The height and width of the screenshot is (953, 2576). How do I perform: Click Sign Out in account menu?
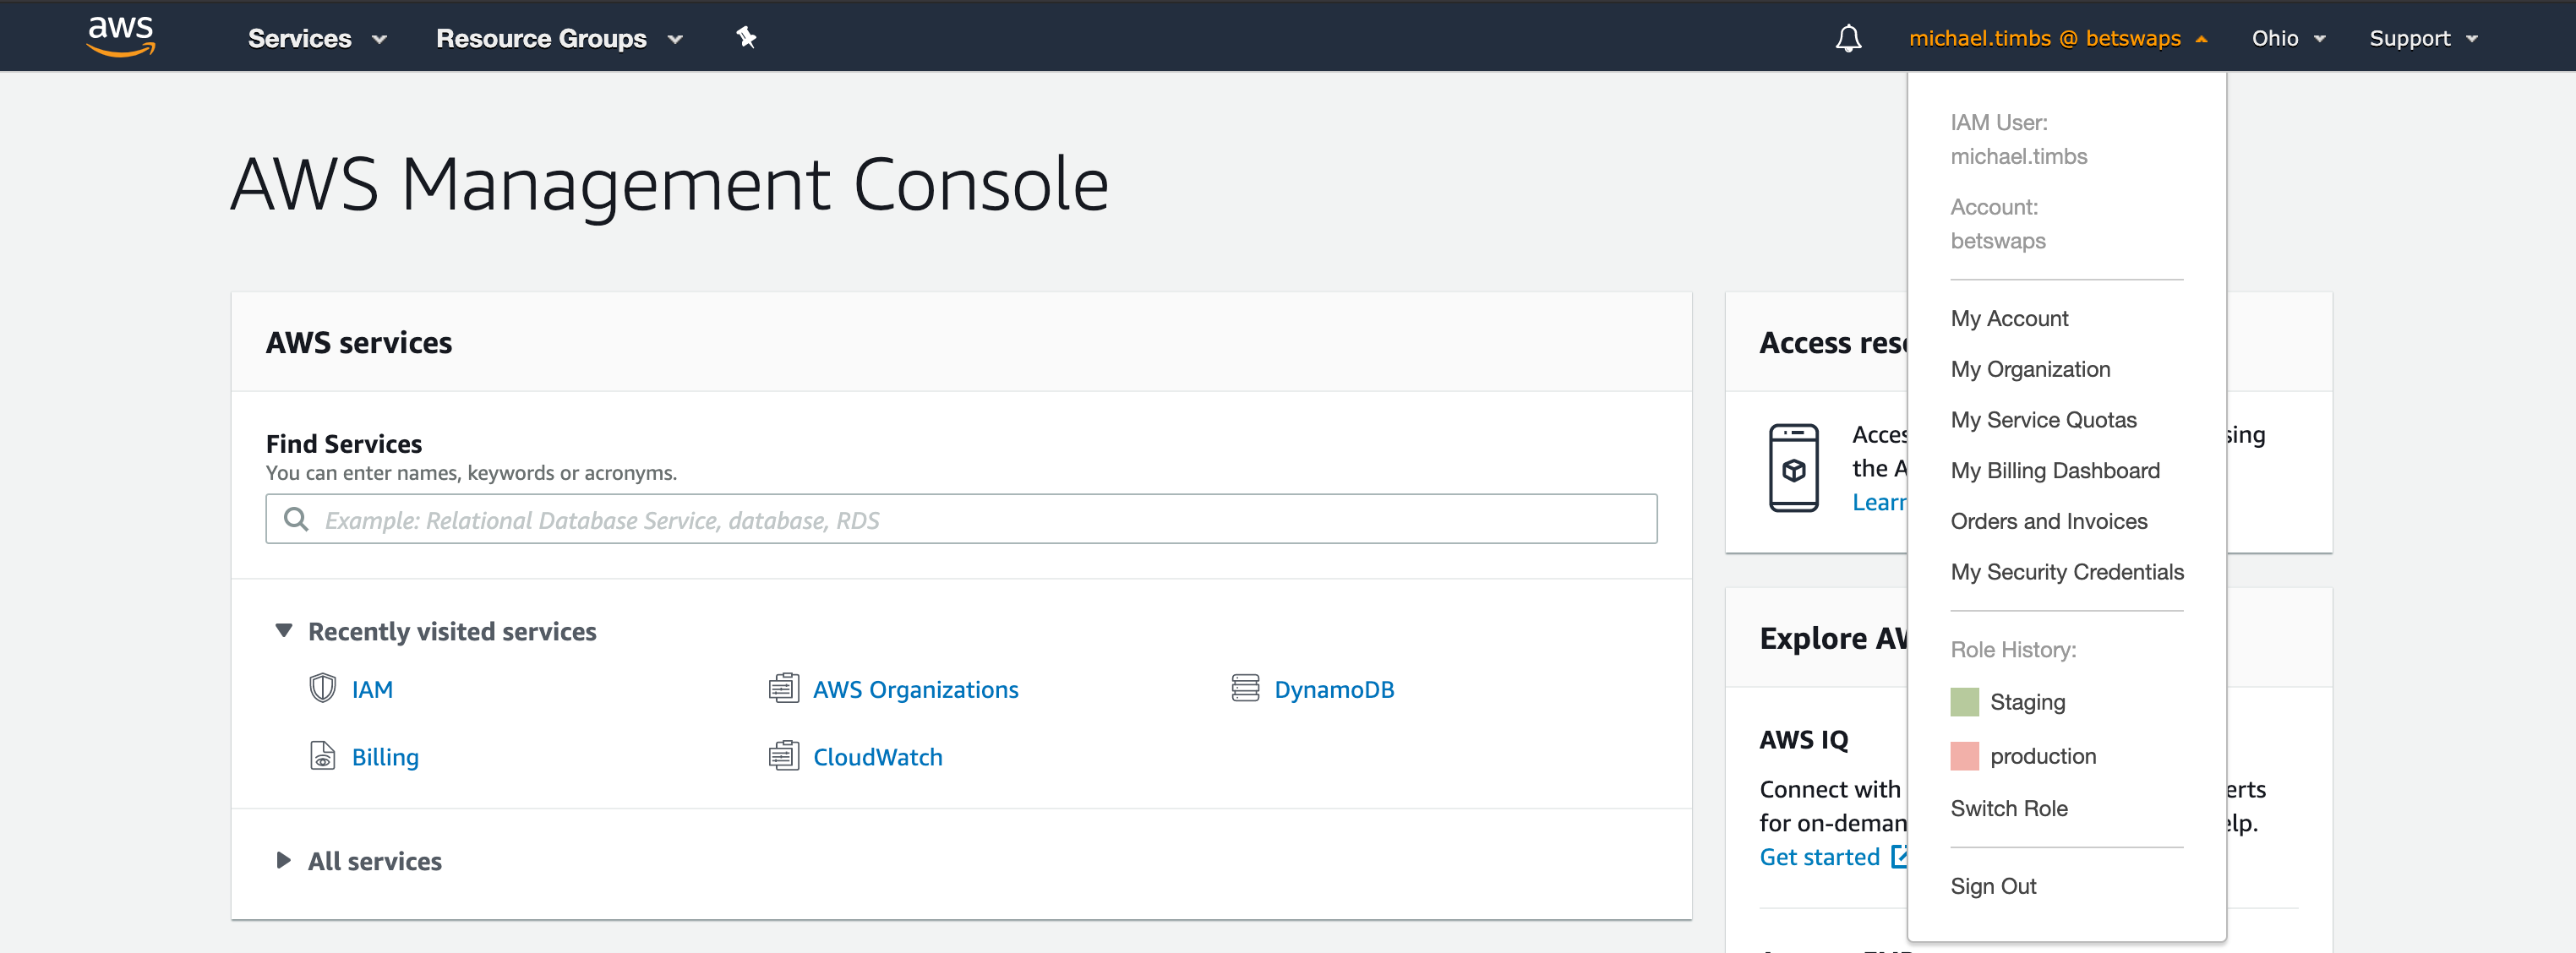tap(1992, 886)
